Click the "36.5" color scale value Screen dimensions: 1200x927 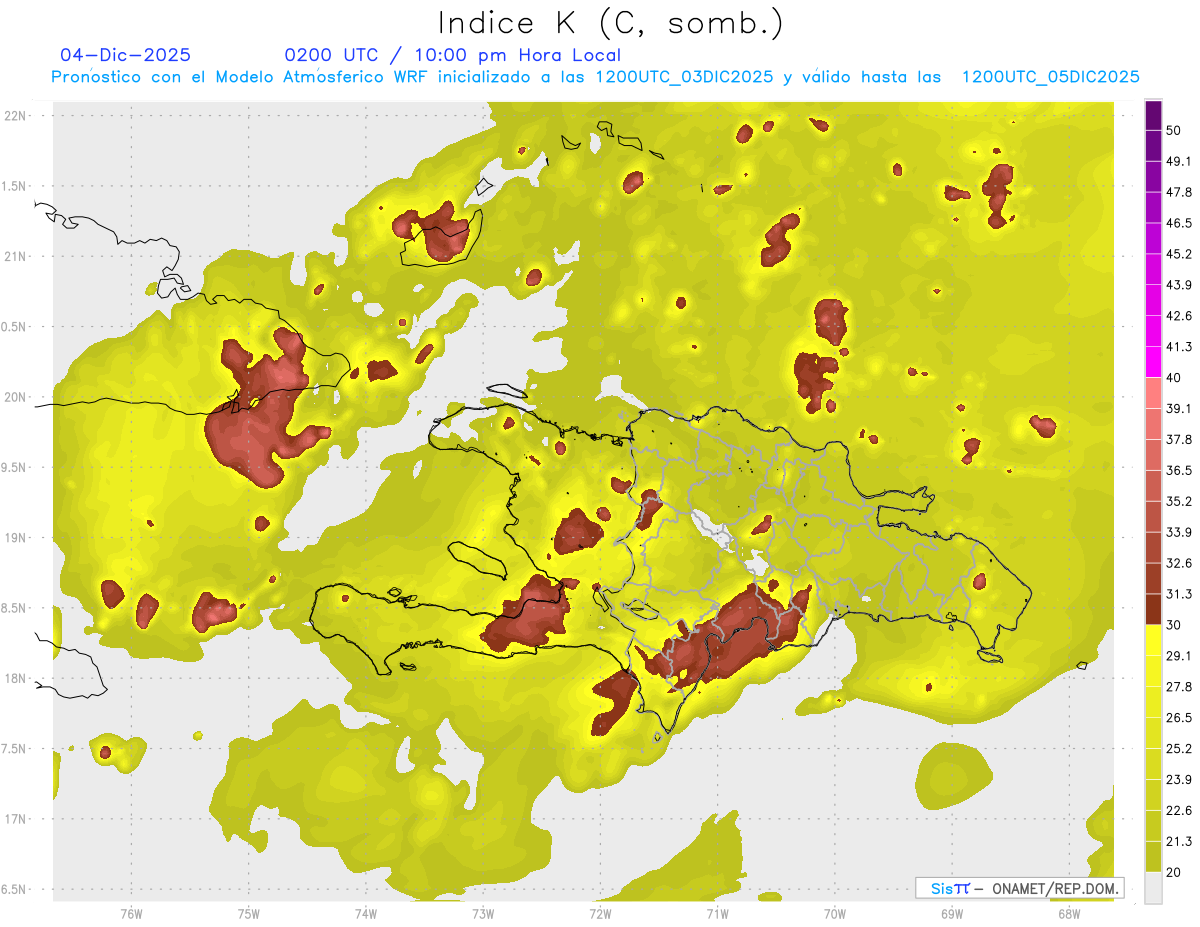pyautogui.click(x=1179, y=470)
